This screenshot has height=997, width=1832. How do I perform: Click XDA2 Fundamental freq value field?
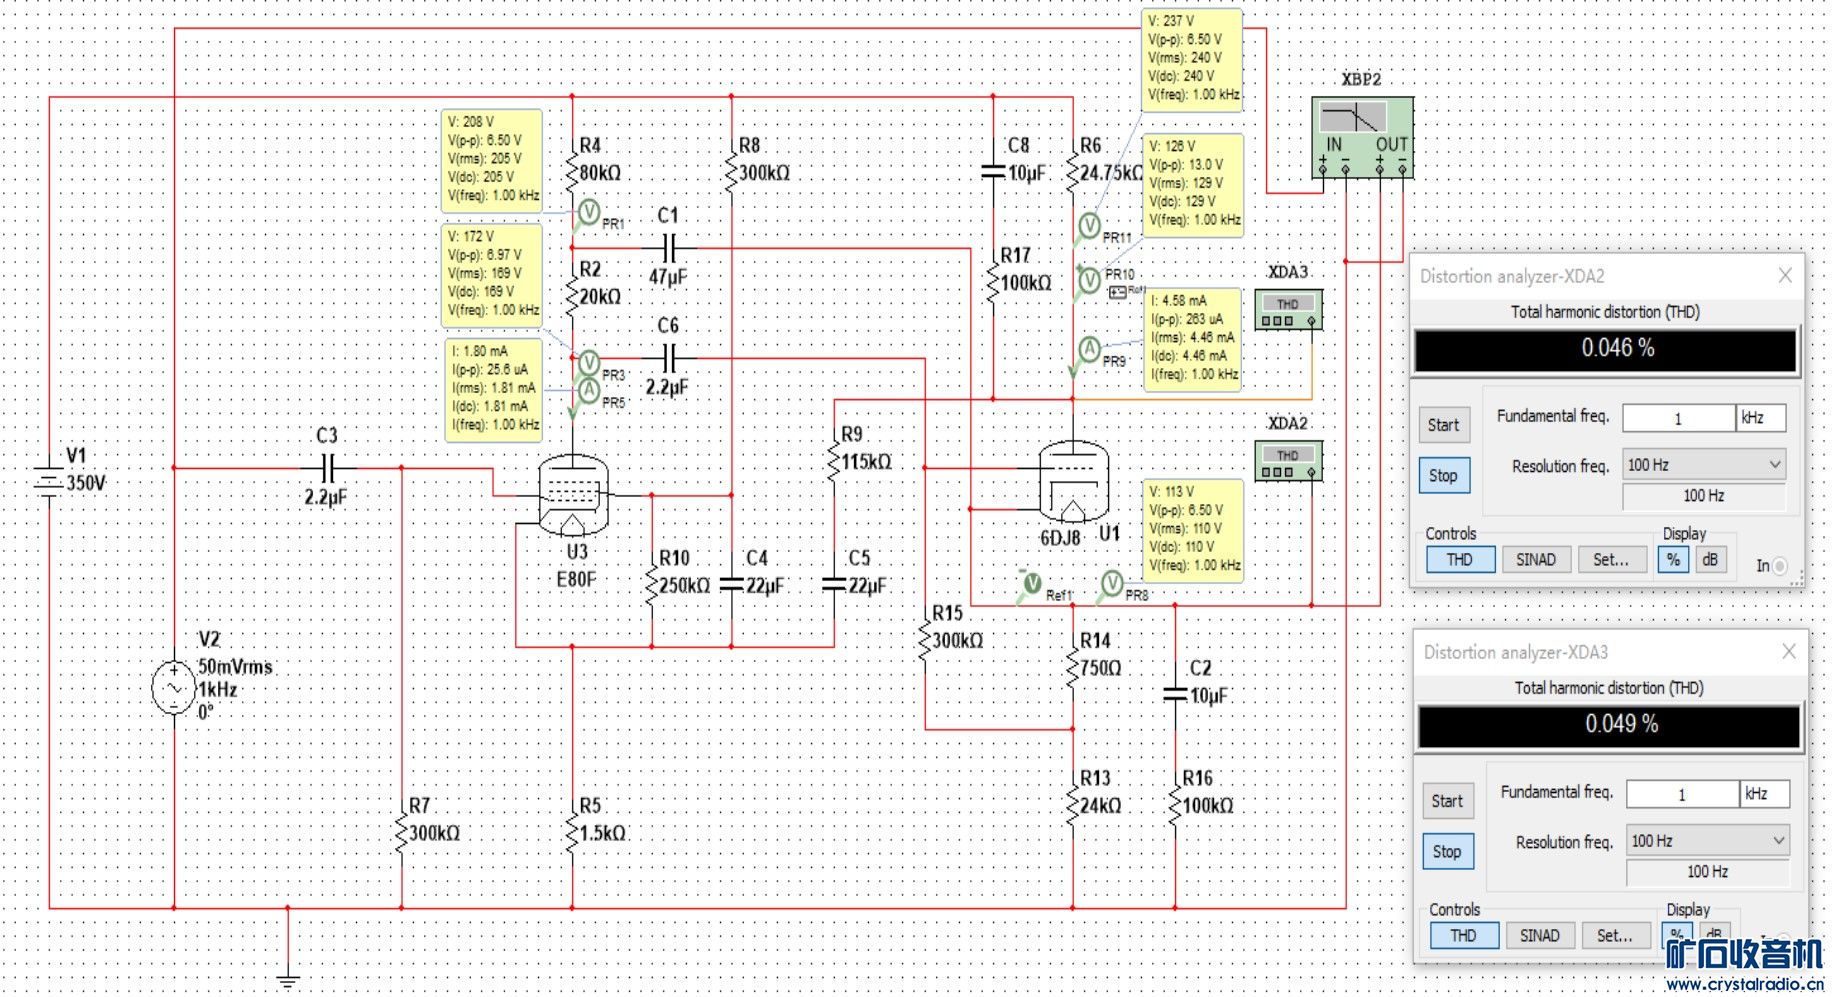(1679, 418)
